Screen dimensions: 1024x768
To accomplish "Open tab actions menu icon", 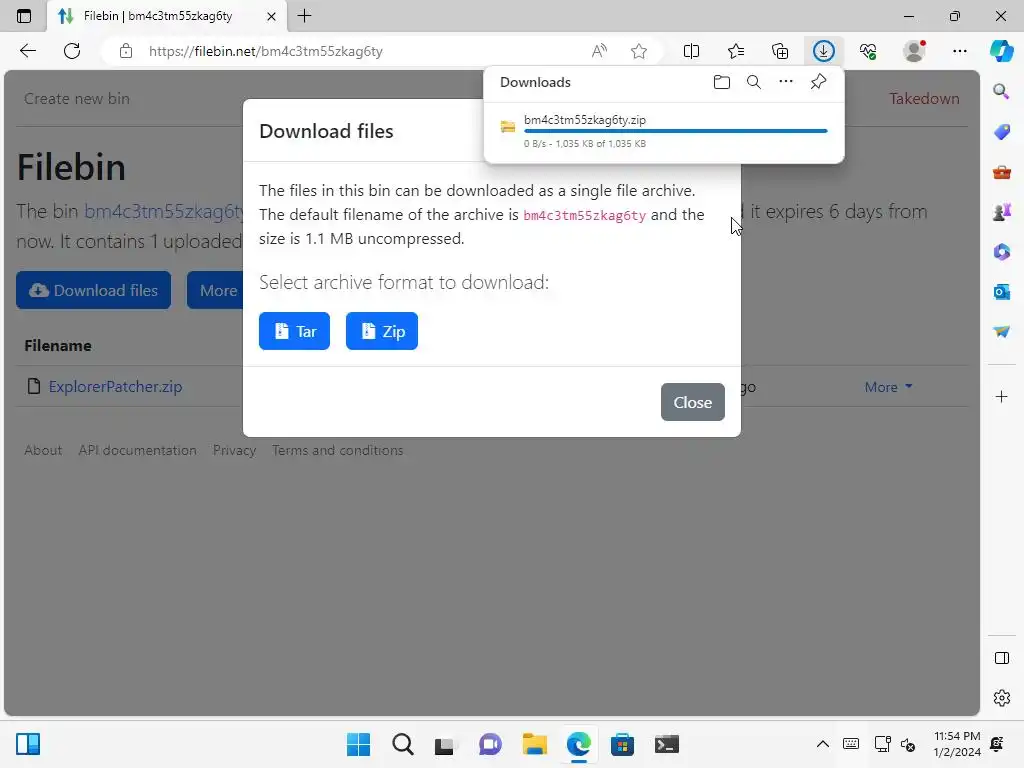I will point(24,16).
